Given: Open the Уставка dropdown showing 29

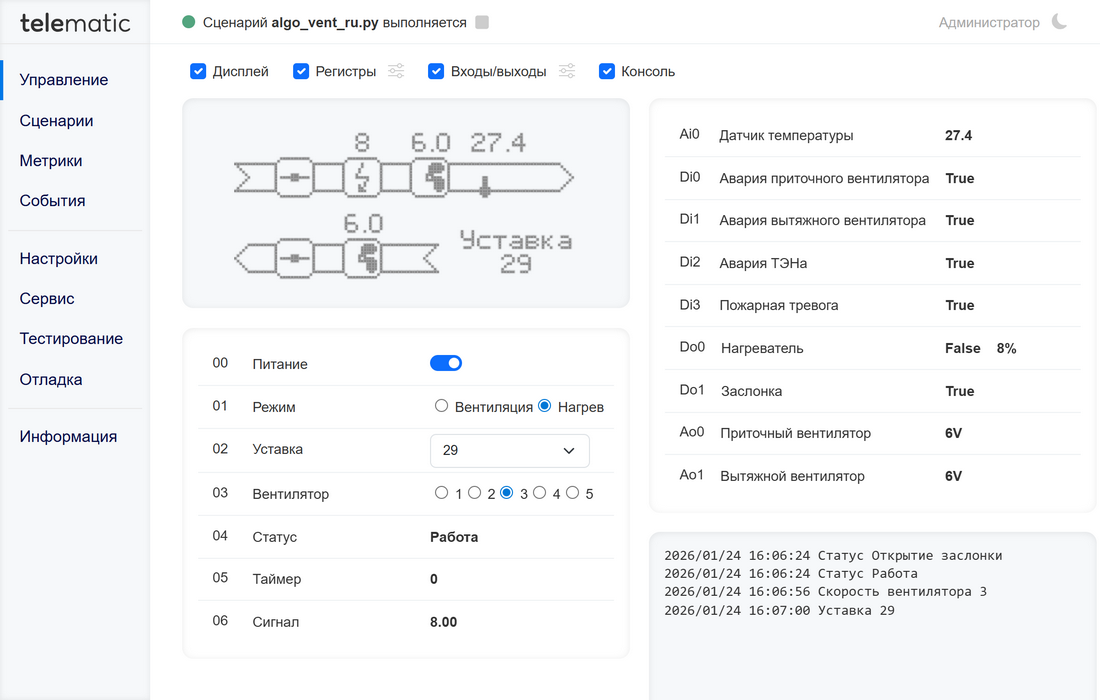Looking at the screenshot, I should tap(509, 450).
